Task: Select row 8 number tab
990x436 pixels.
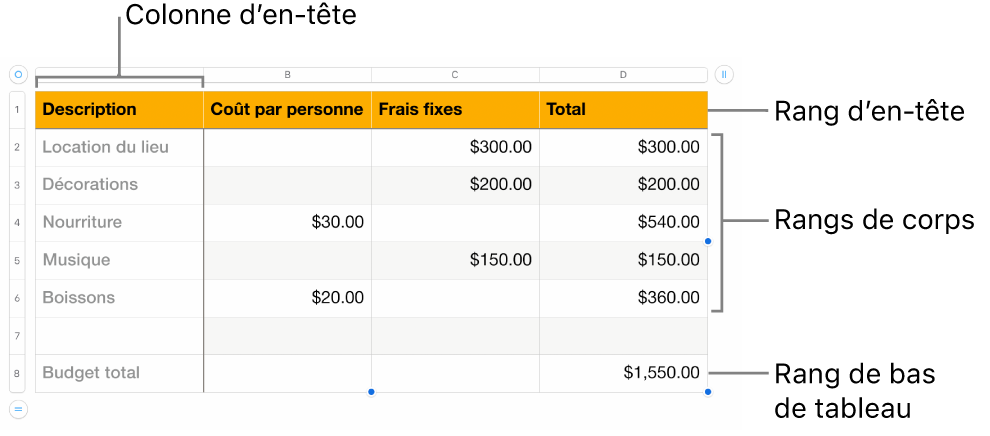Action: (x=18, y=373)
